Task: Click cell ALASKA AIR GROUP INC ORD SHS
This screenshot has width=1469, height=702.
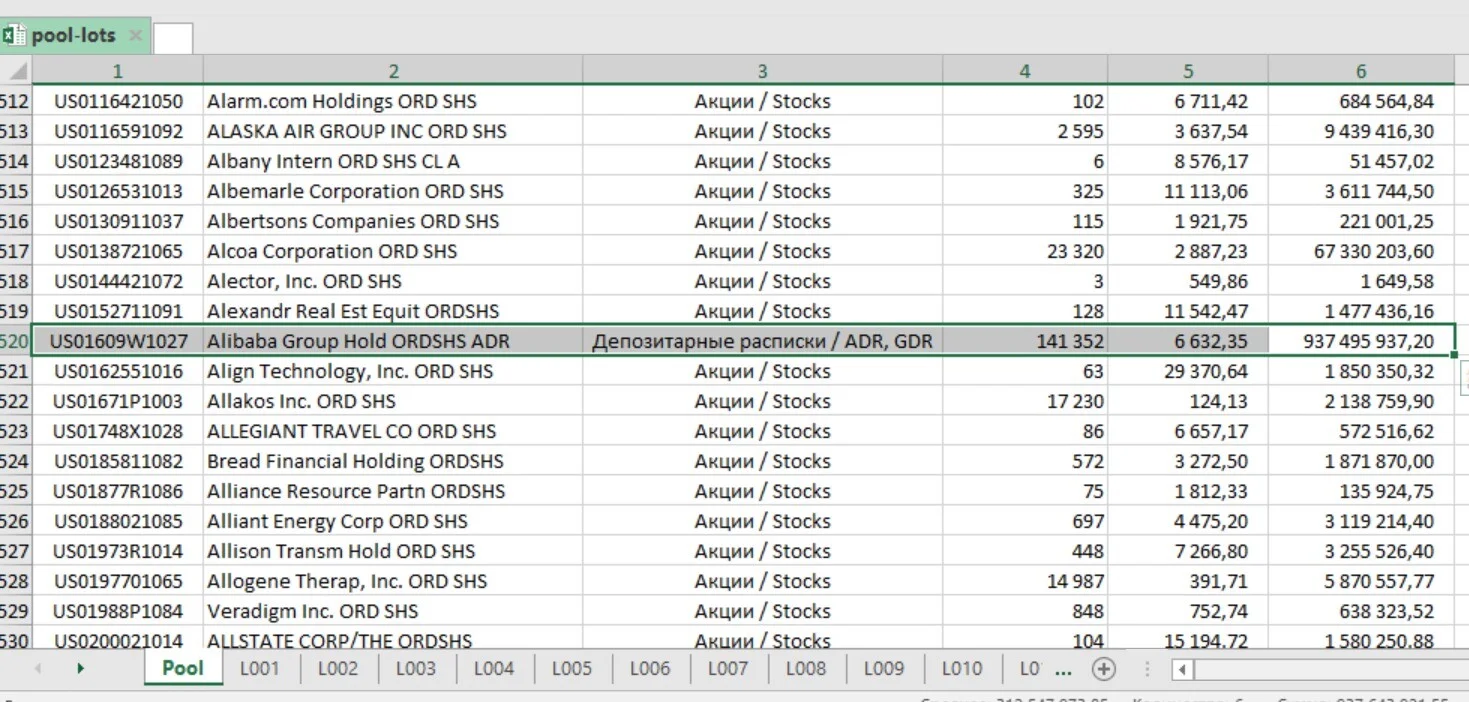Action: 393,131
